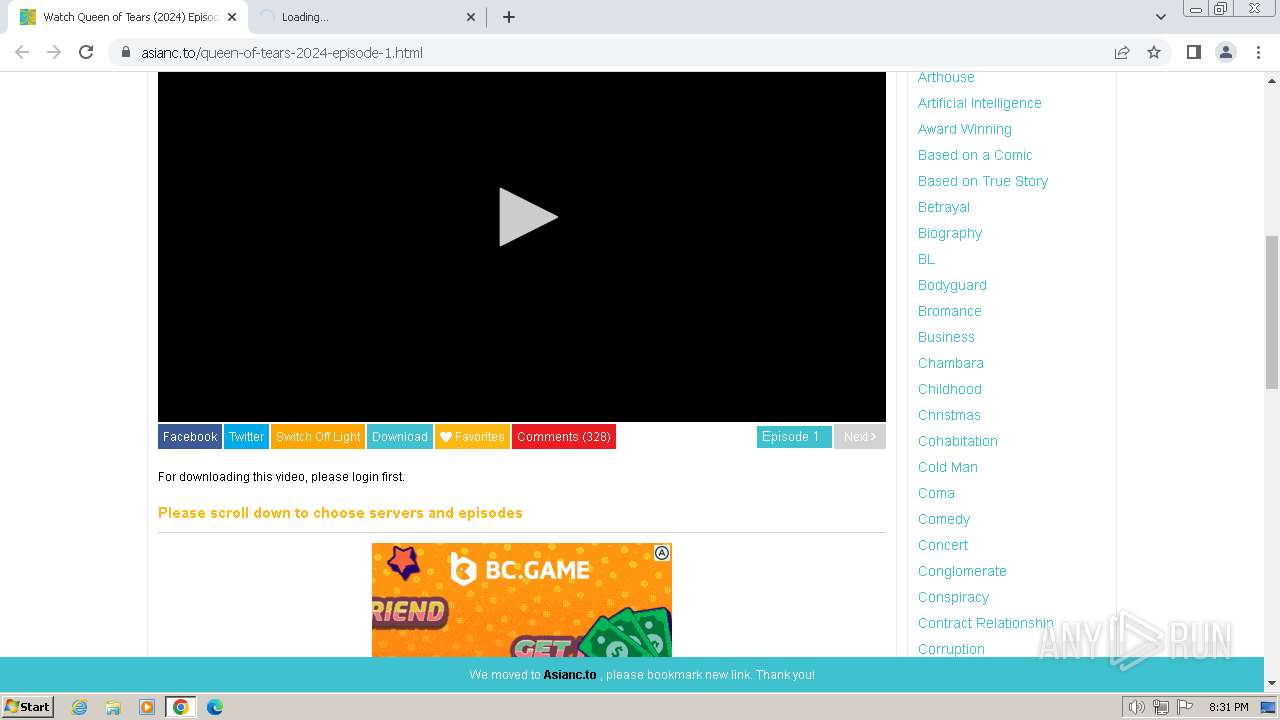
Task: Close the Loading tab
Action: 472,17
